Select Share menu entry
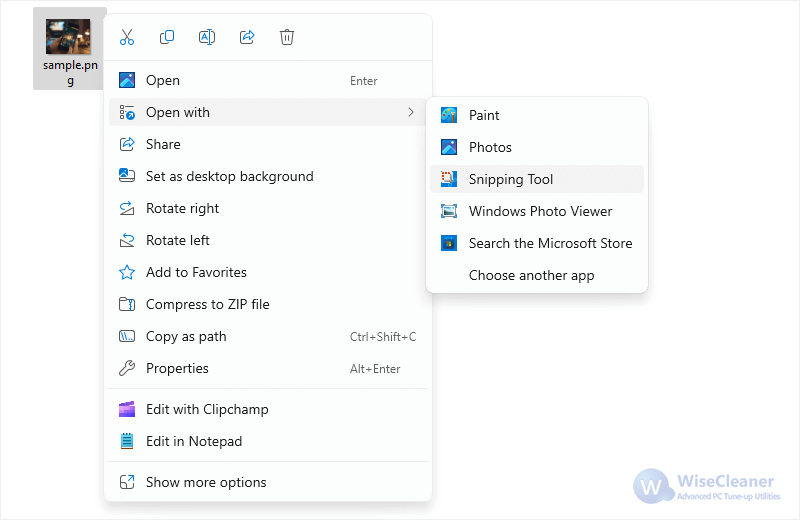This screenshot has height=520, width=800. tap(268, 144)
